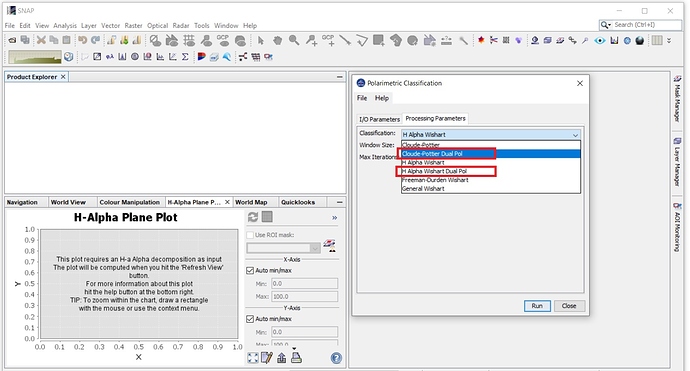
Task: Click the Redo toolbar icon
Action: tap(95, 40)
